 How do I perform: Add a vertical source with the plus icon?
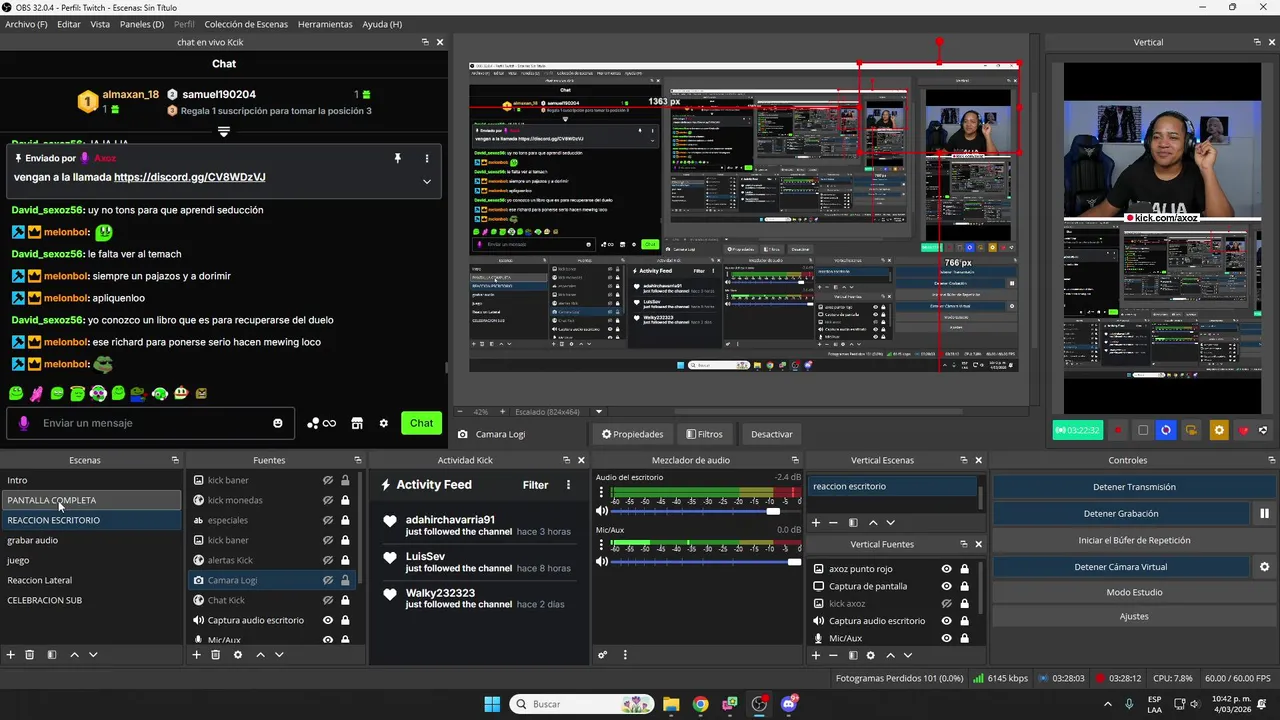[816, 655]
